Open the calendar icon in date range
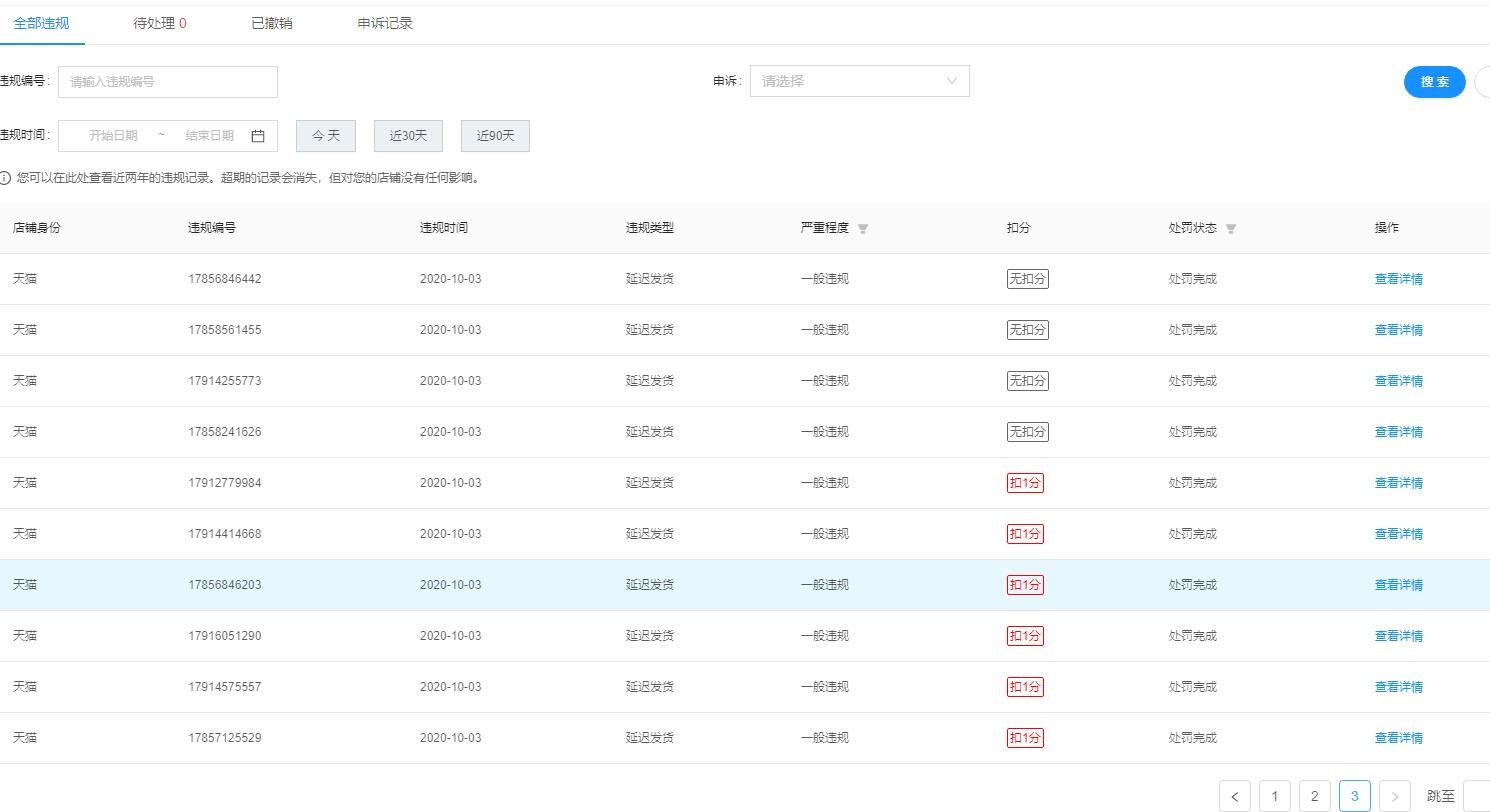The height and width of the screenshot is (812, 1490). click(x=258, y=136)
